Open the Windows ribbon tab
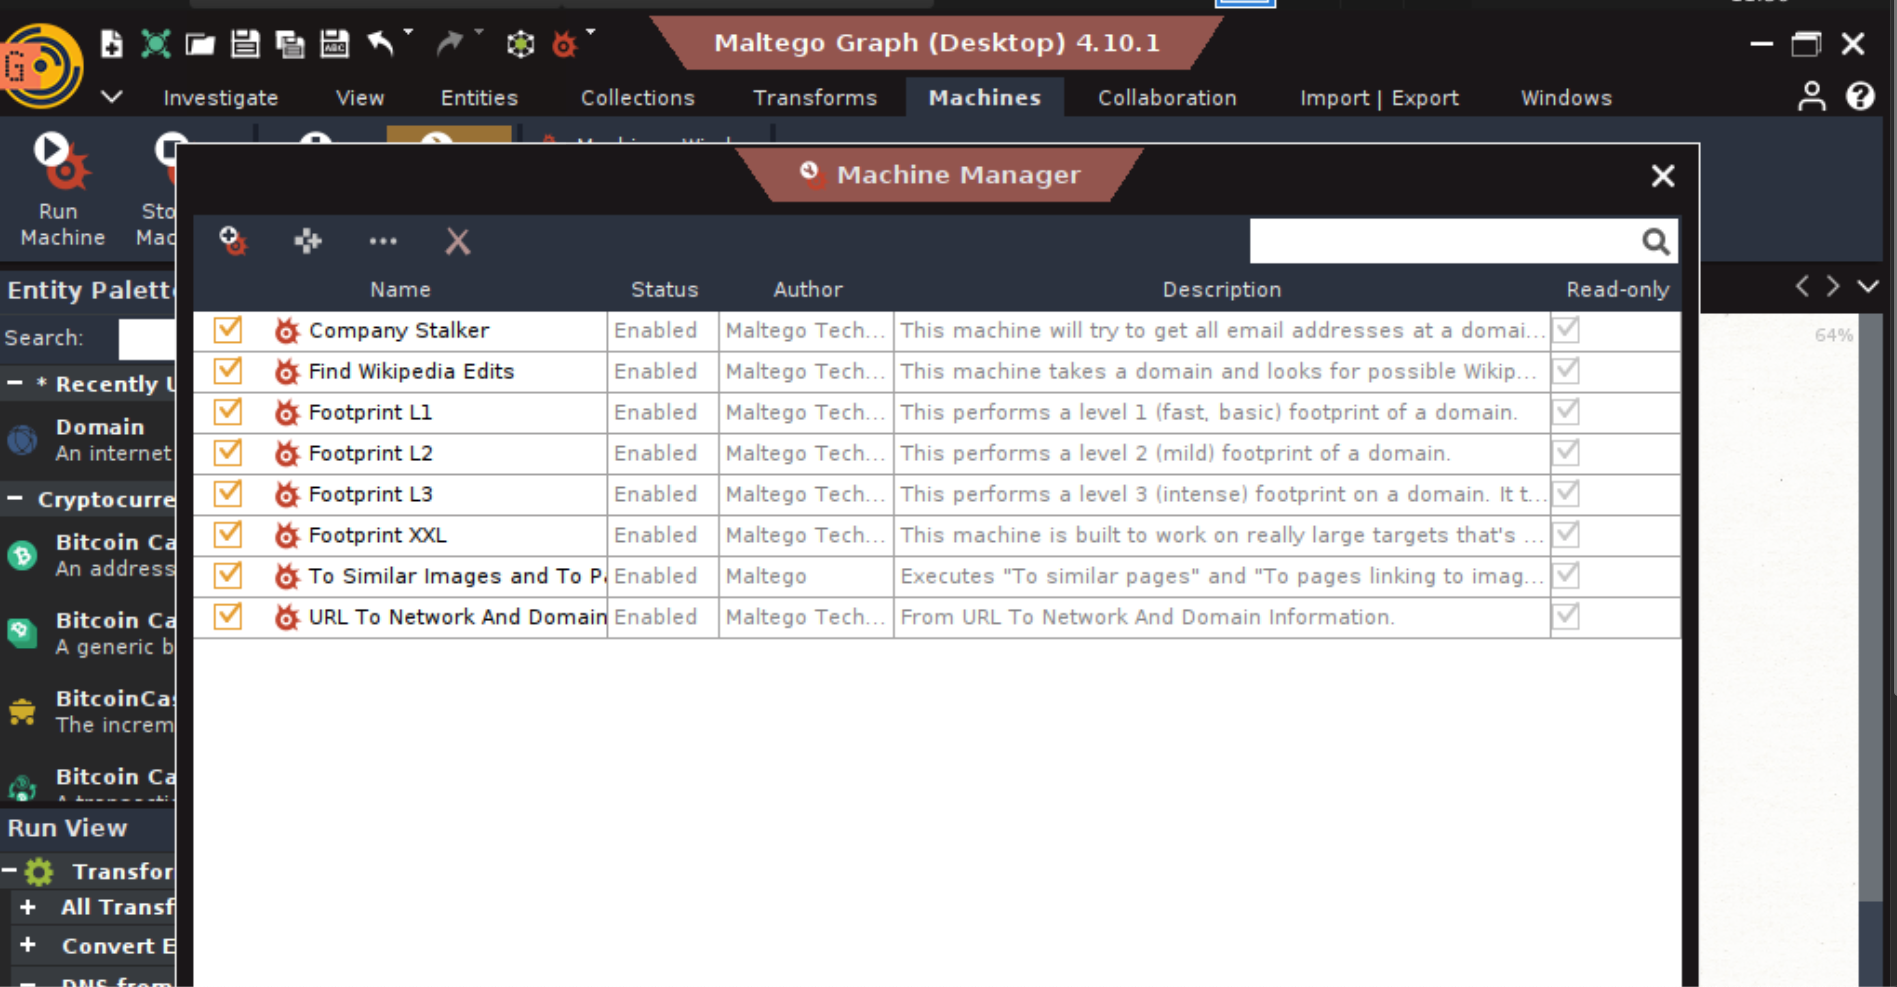This screenshot has height=987, width=1897. 1566,98
